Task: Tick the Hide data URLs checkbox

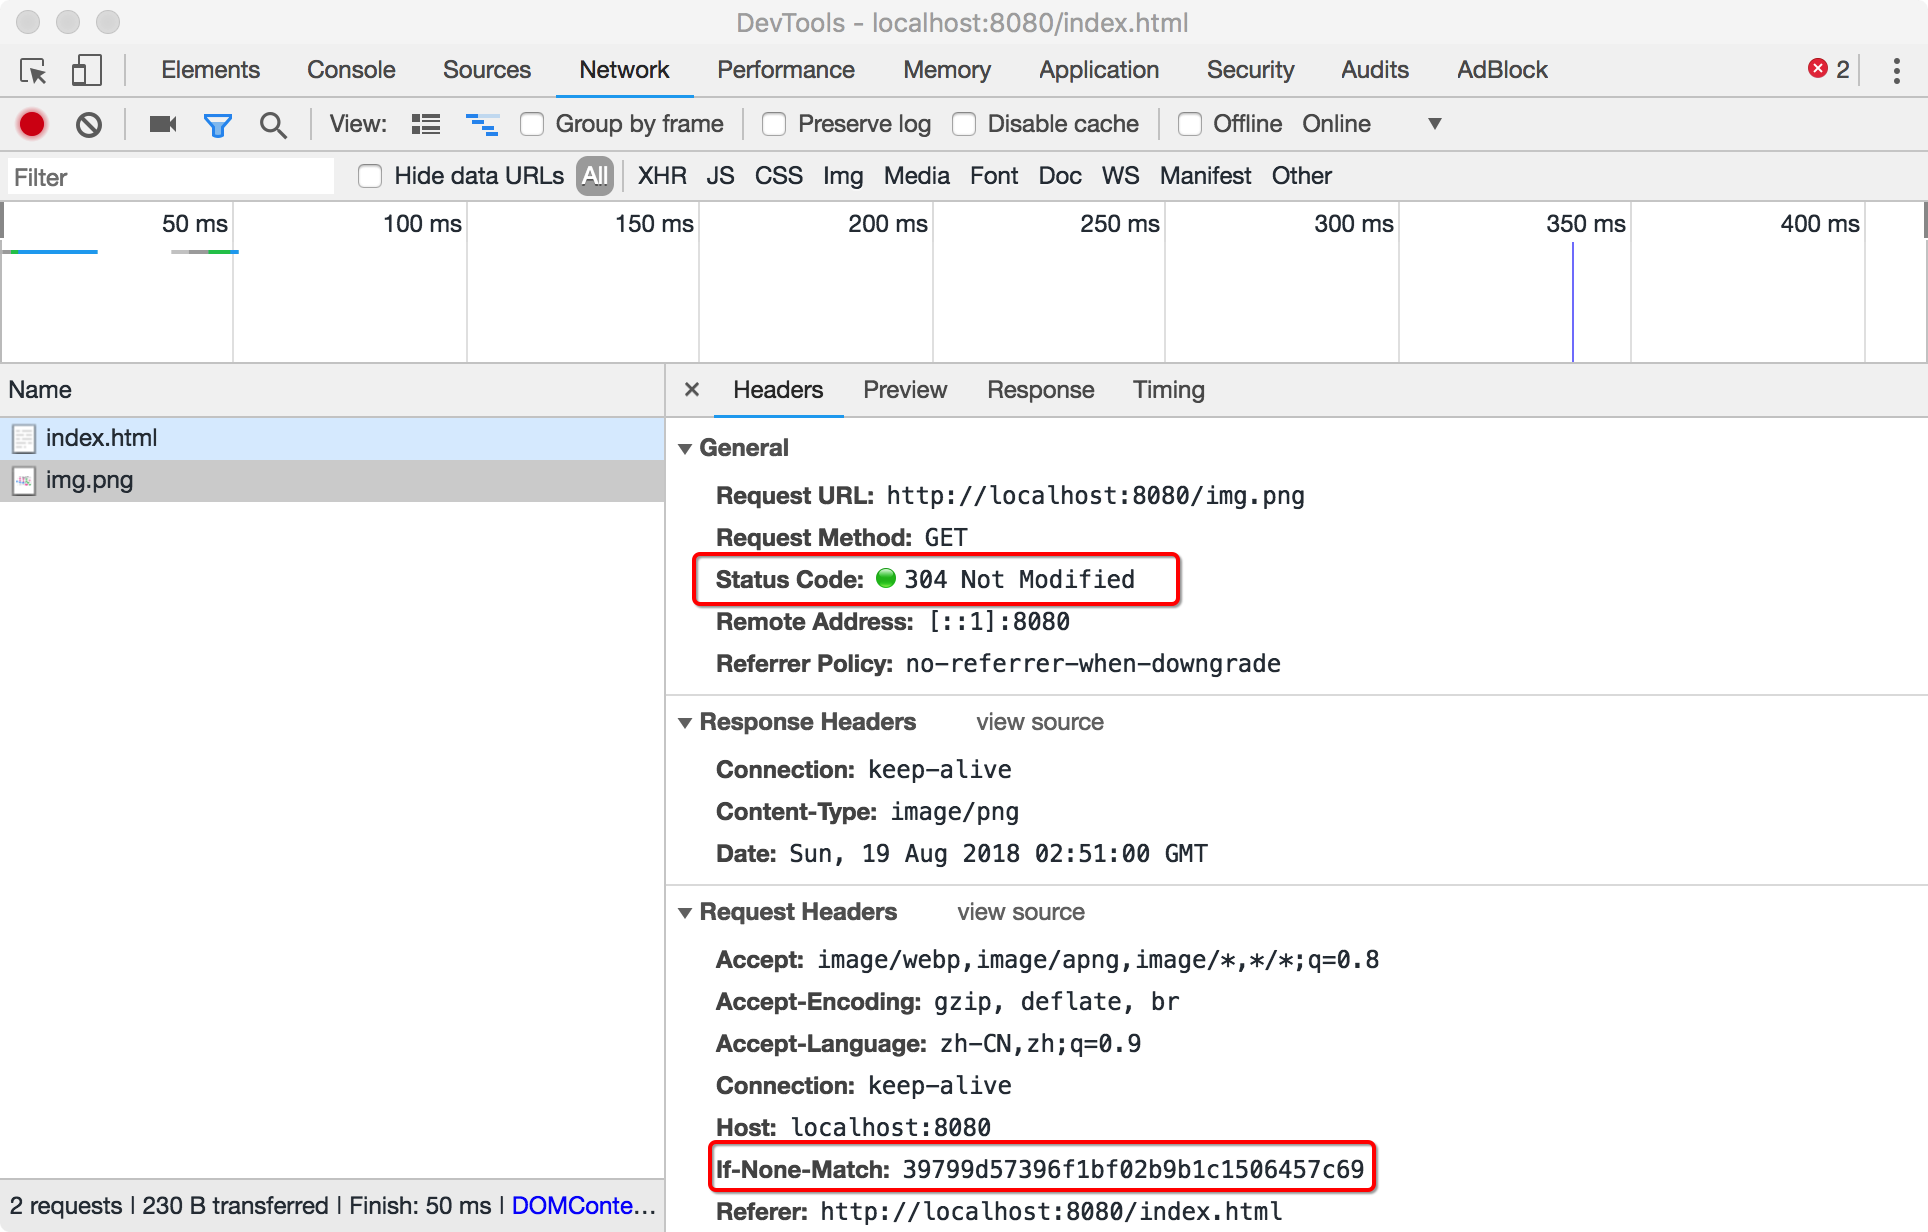Action: [370, 176]
